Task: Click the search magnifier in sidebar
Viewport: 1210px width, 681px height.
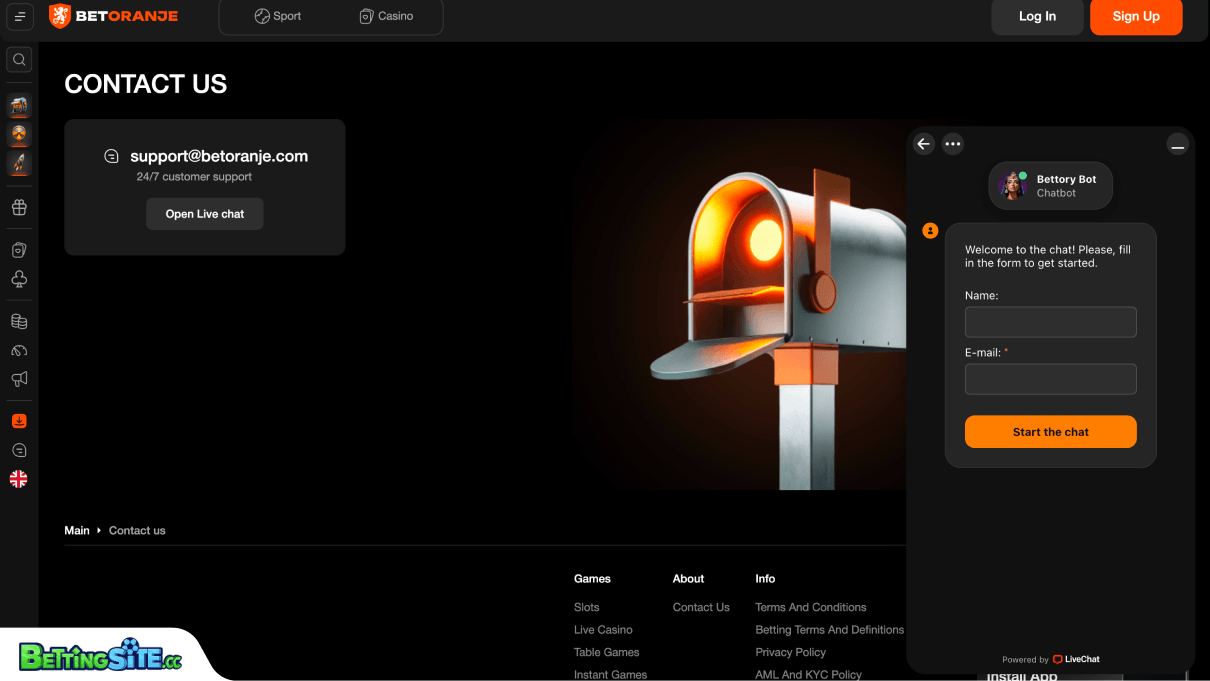Action: [19, 60]
